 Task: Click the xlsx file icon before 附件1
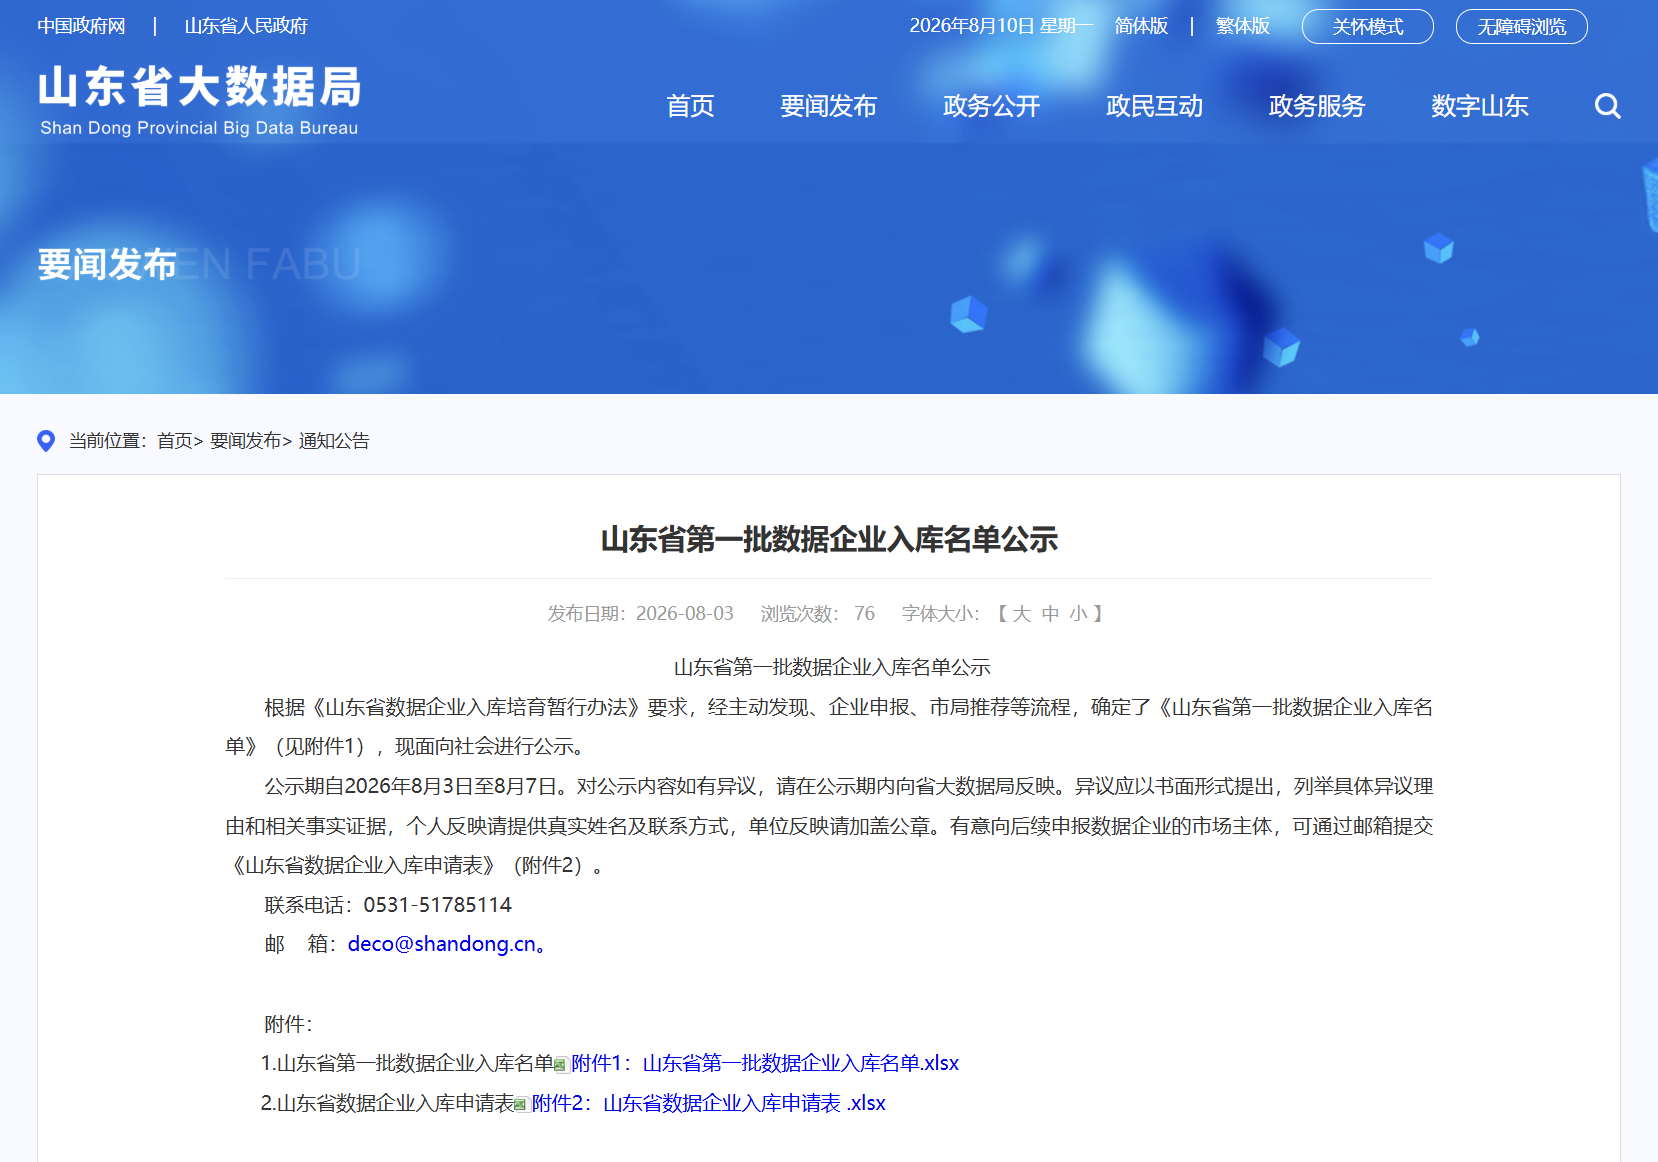[561, 1065]
